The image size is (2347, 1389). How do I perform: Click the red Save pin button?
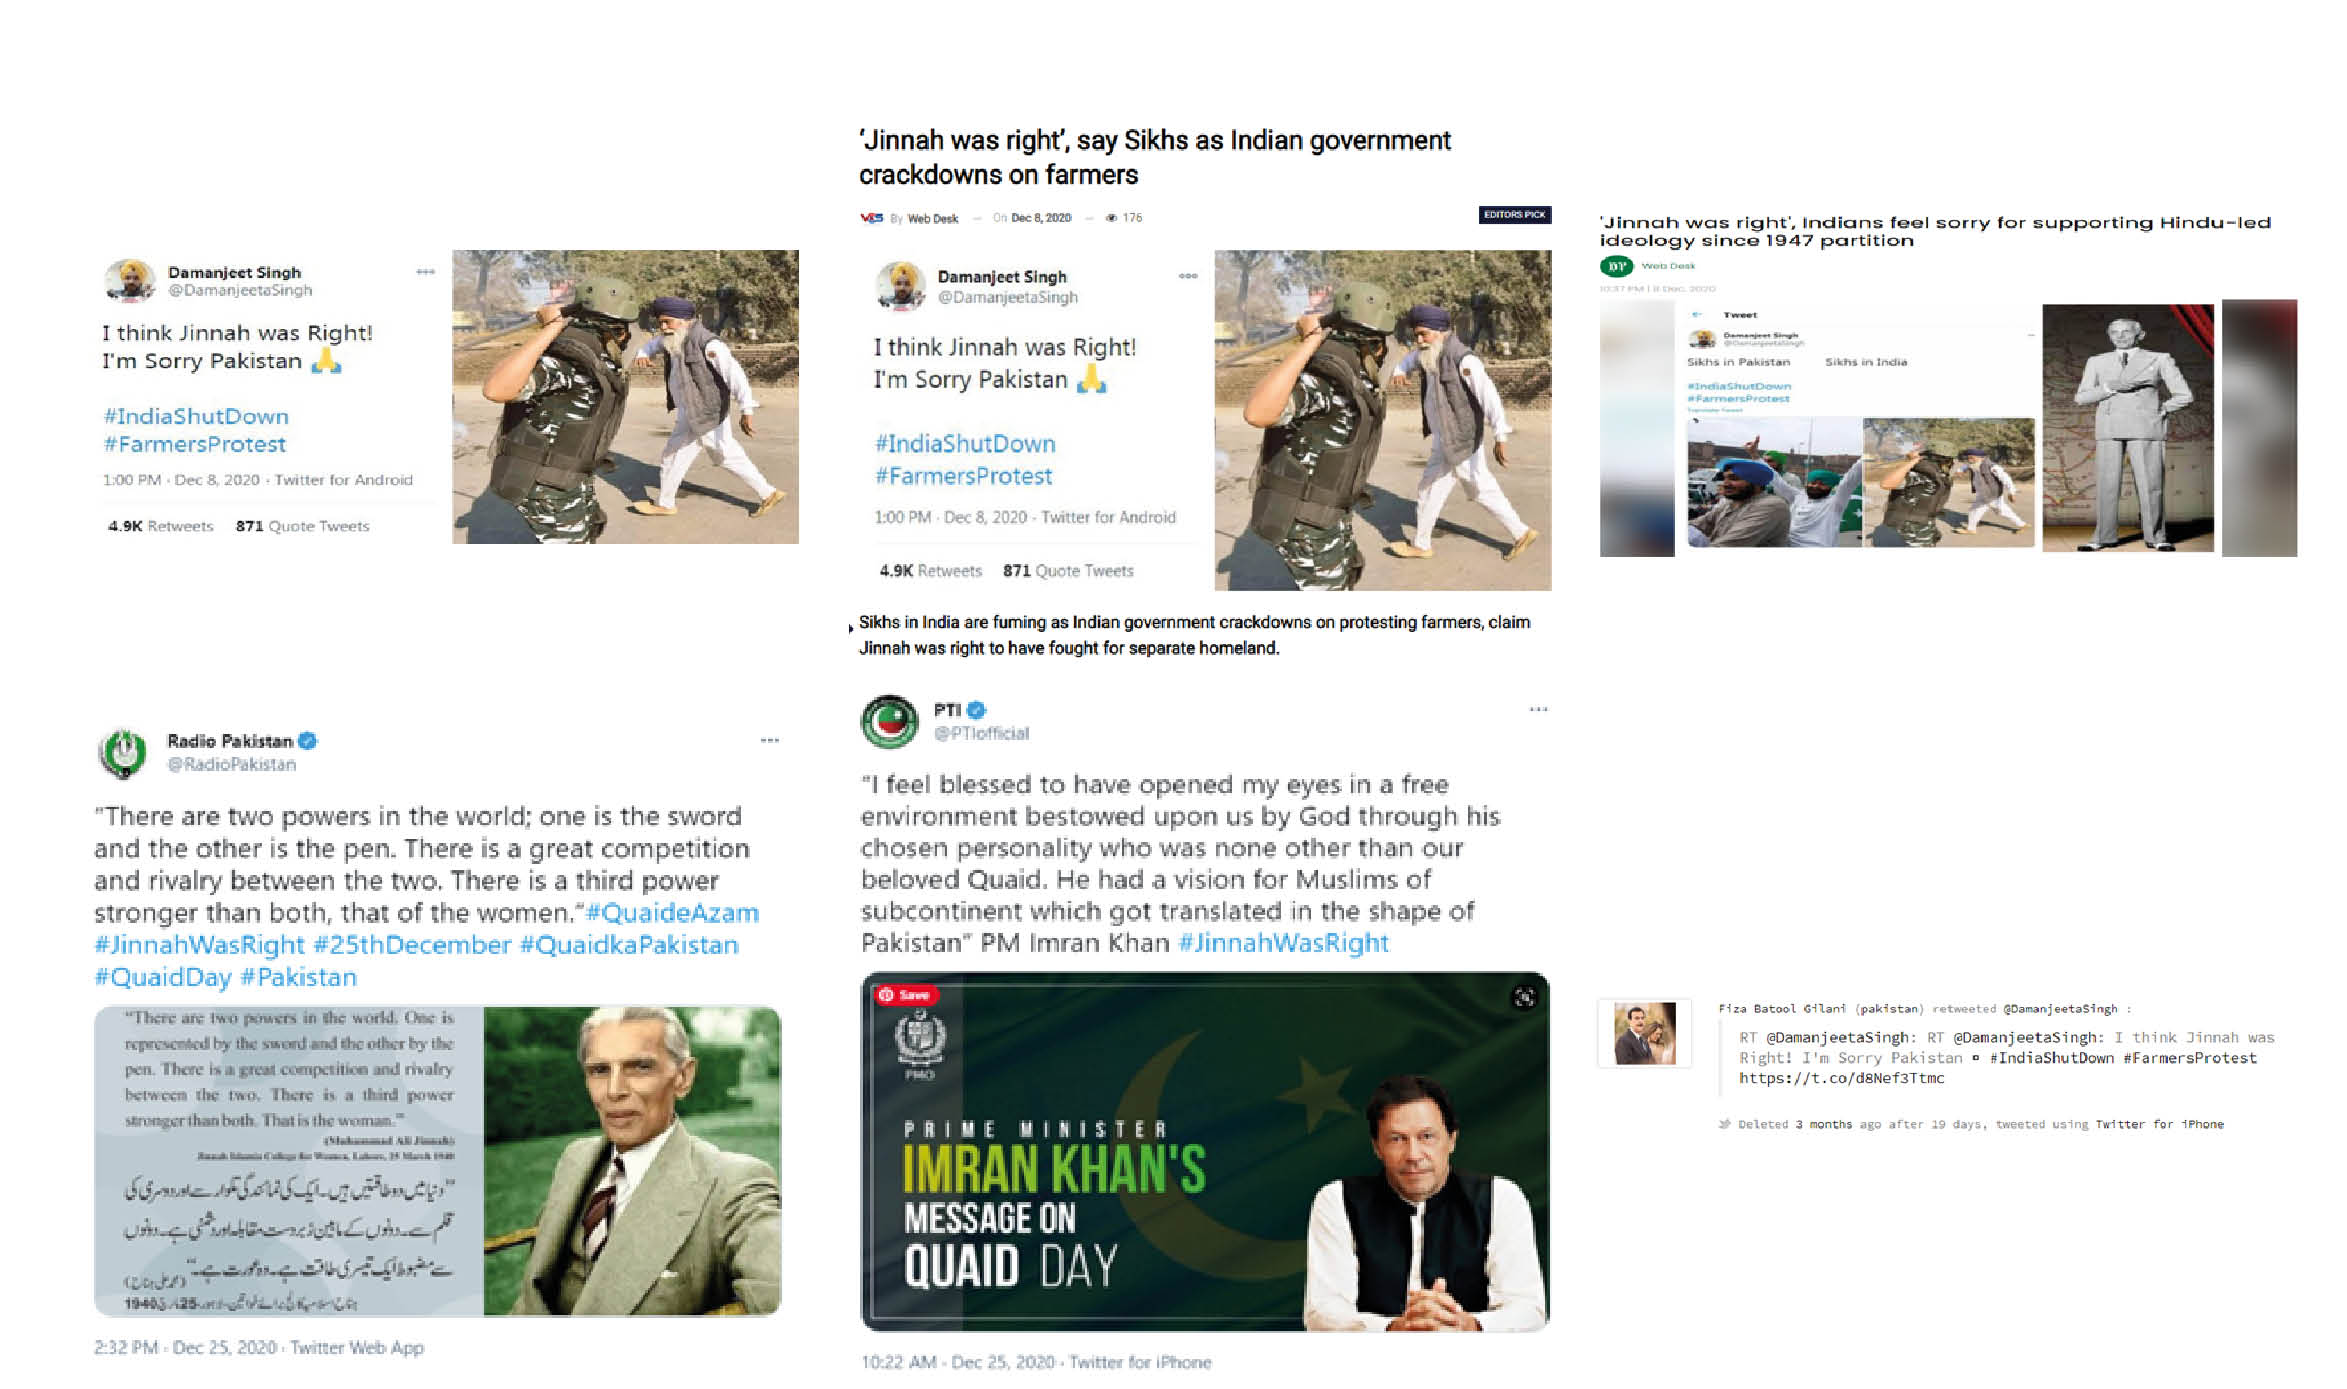[905, 995]
